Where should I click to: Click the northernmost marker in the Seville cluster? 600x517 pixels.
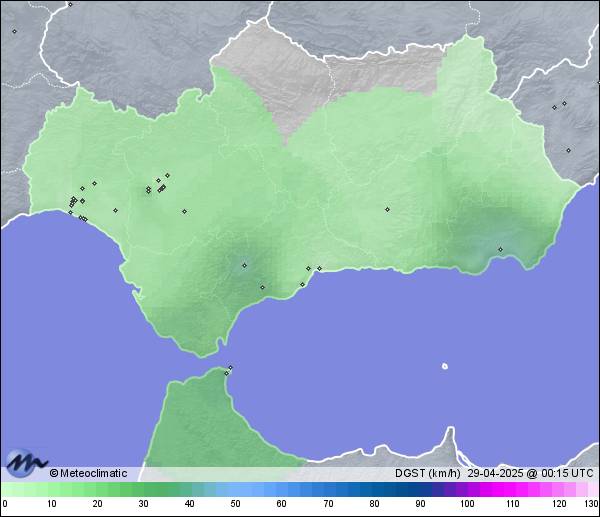[167, 175]
